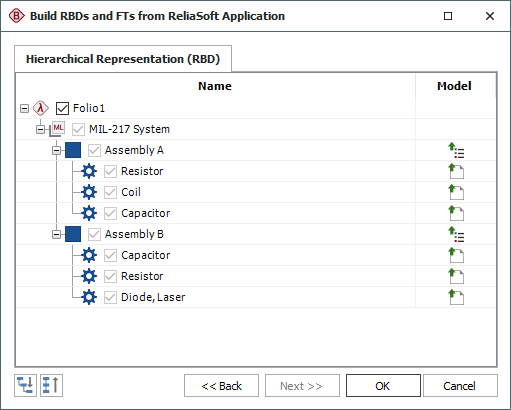Uncheck the Folio1 checkbox
The height and width of the screenshot is (410, 511).
pyautogui.click(x=62, y=108)
